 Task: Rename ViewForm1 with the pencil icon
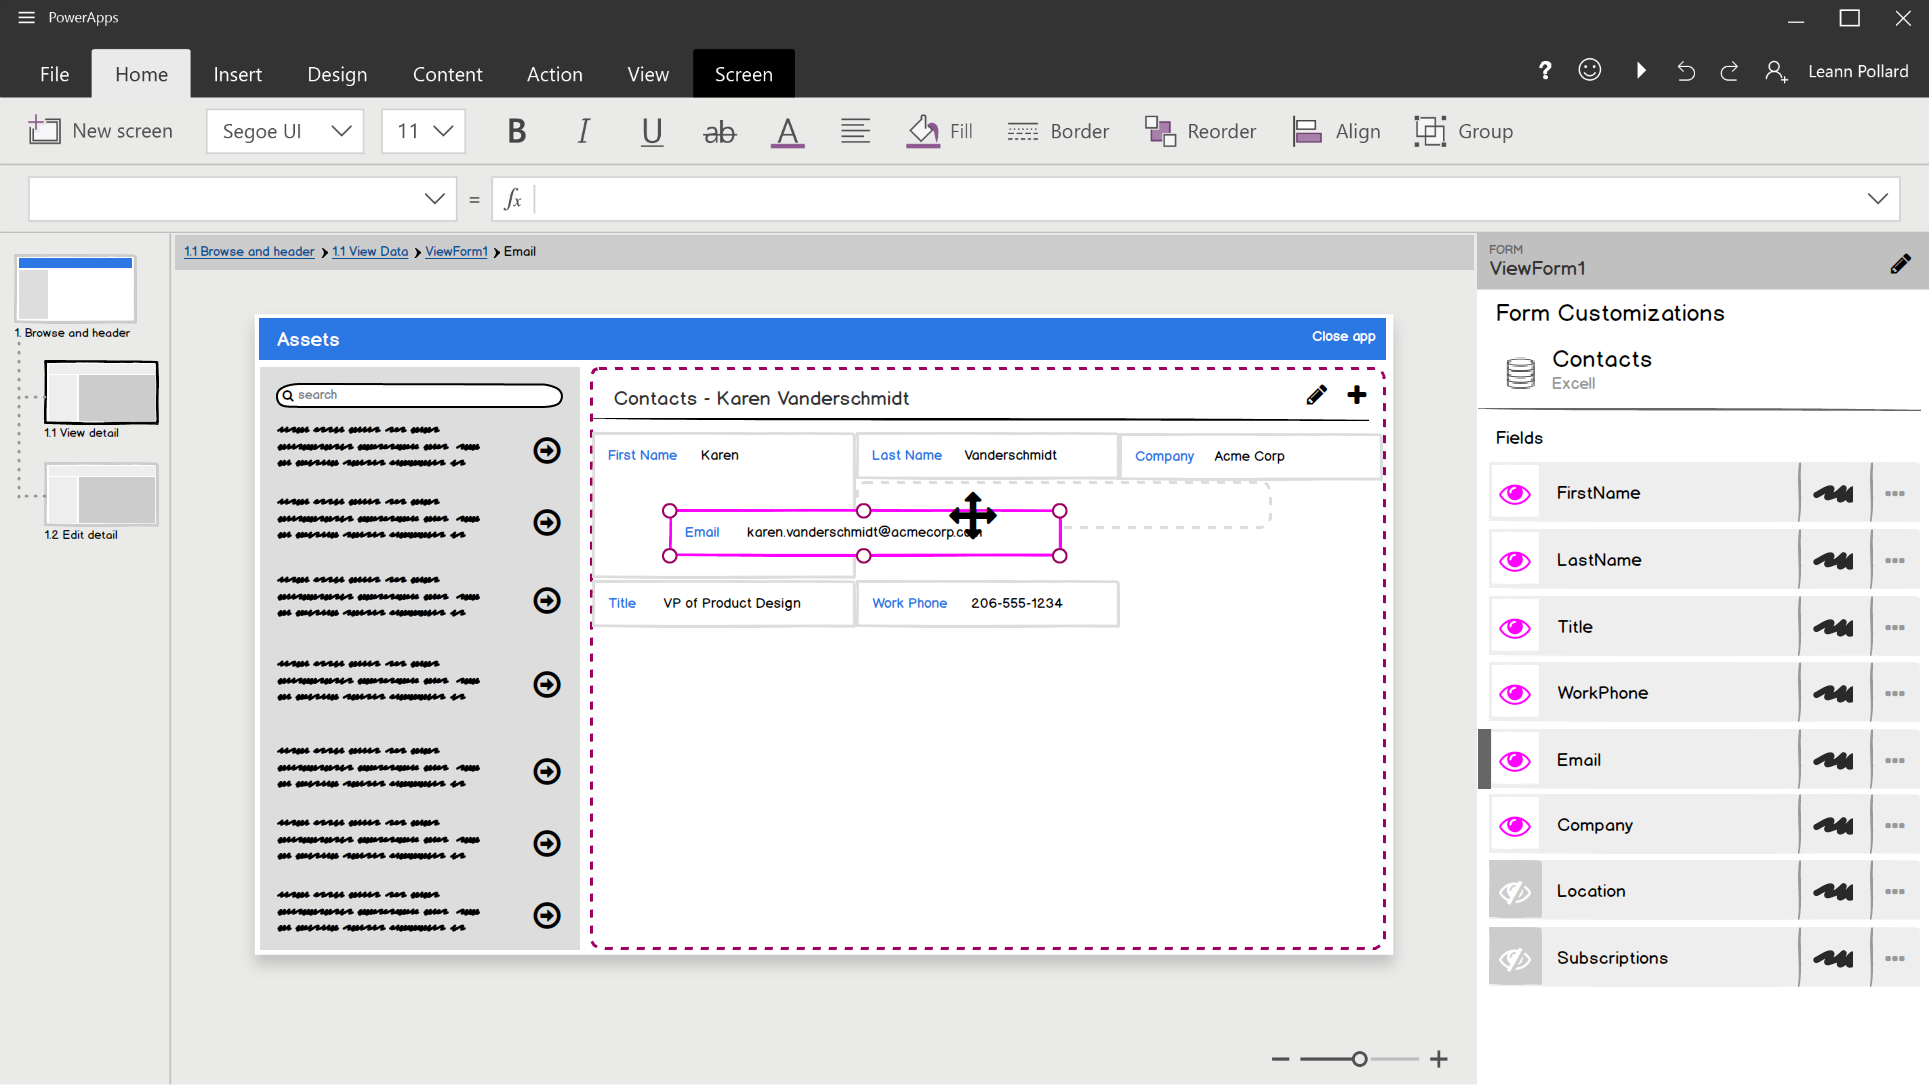coord(1900,263)
